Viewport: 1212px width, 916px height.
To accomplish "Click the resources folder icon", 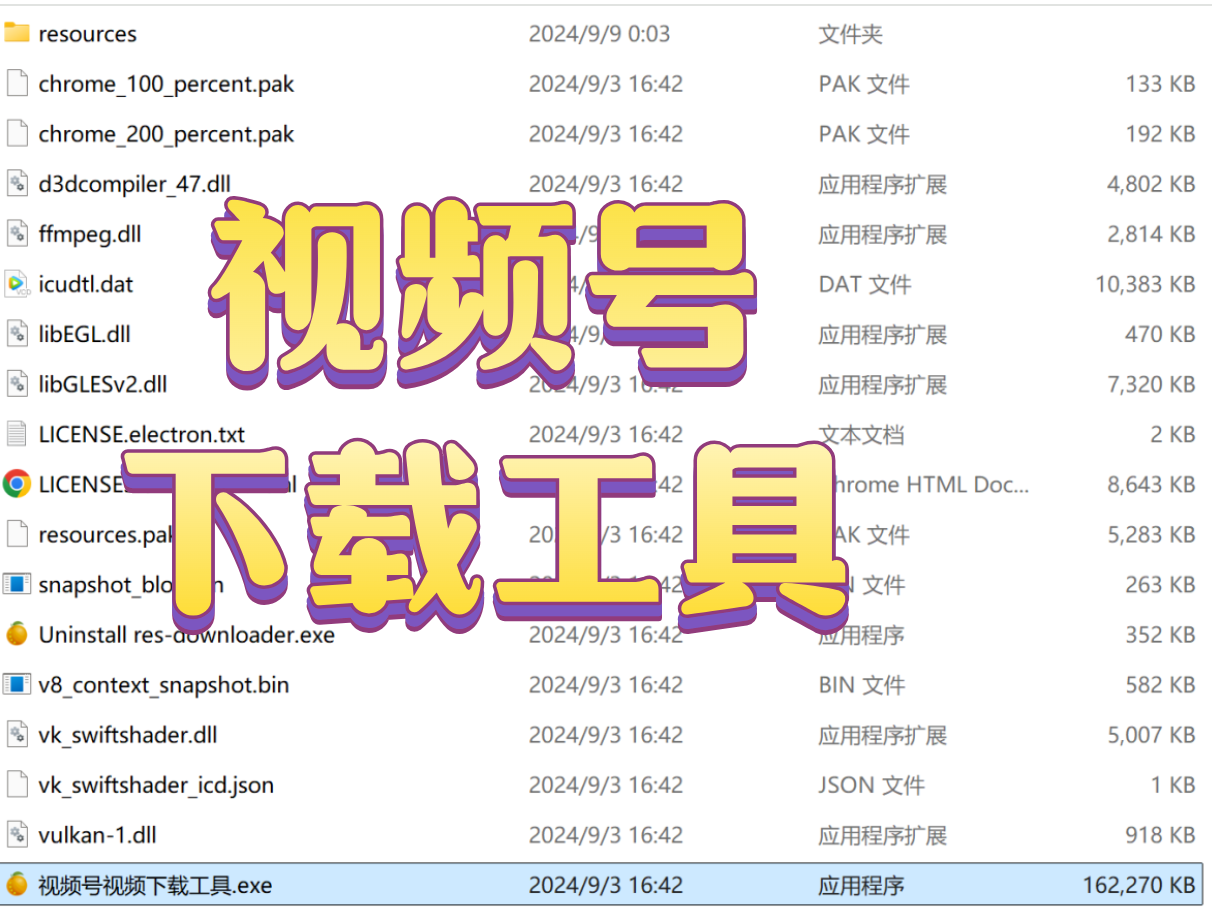I will pyautogui.click(x=17, y=33).
